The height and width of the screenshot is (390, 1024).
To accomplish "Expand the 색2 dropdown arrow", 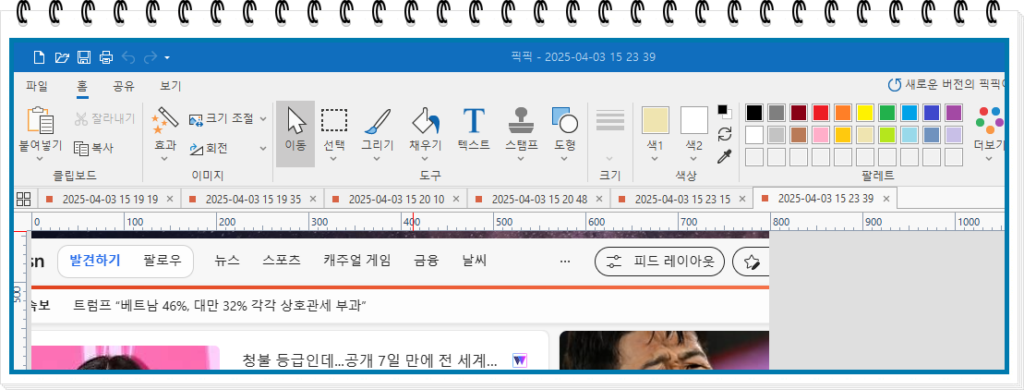I will [x=694, y=159].
